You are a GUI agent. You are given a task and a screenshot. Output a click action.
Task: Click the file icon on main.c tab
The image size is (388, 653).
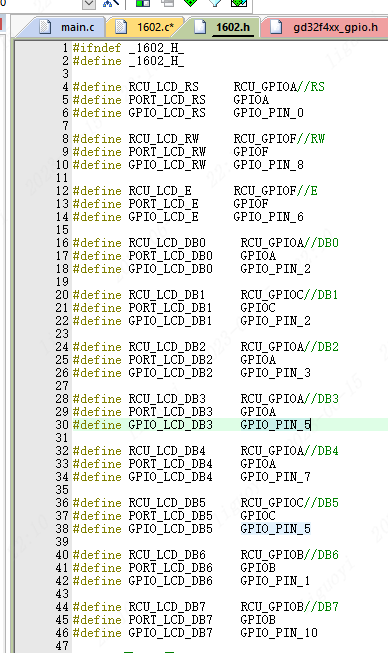click(x=45, y=27)
